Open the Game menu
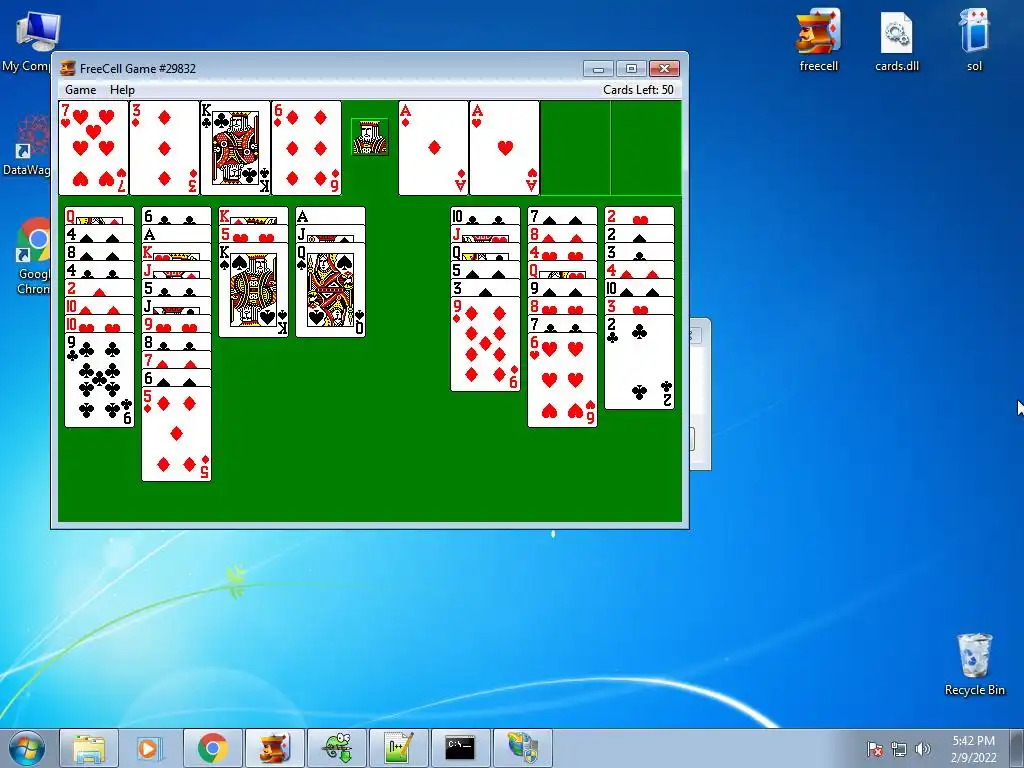Image resolution: width=1024 pixels, height=768 pixels. click(x=80, y=90)
